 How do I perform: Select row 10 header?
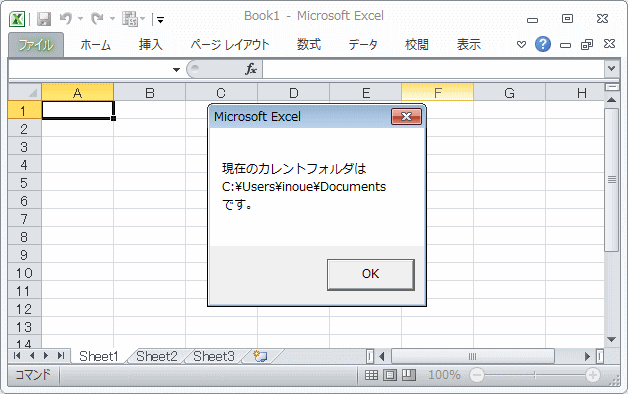[25, 273]
